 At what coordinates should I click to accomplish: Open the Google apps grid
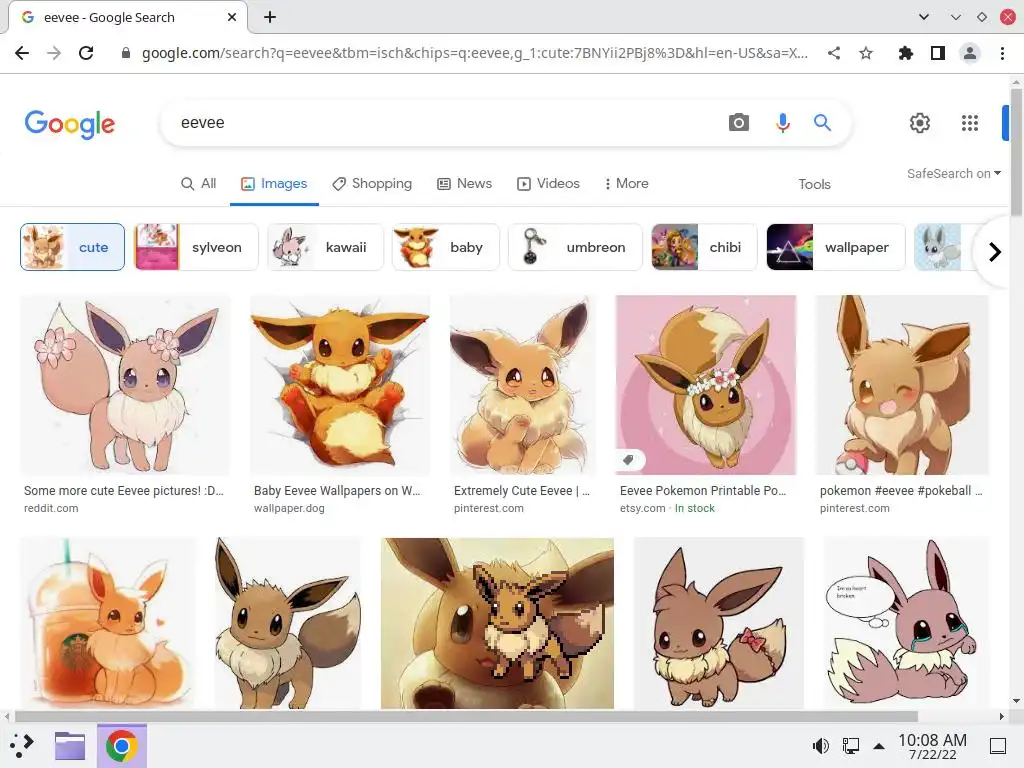point(970,122)
